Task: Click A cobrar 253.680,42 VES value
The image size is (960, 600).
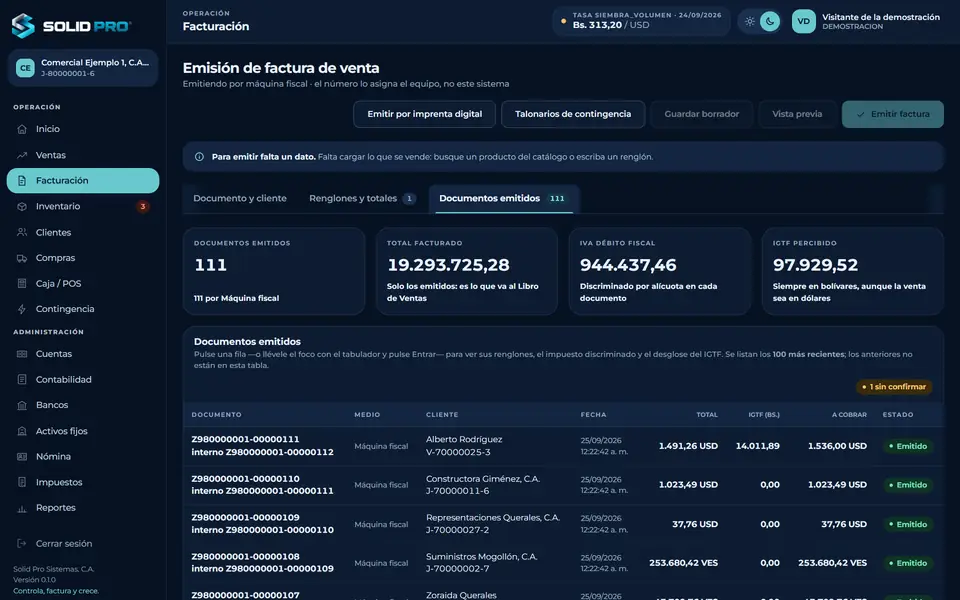Action: [832, 563]
